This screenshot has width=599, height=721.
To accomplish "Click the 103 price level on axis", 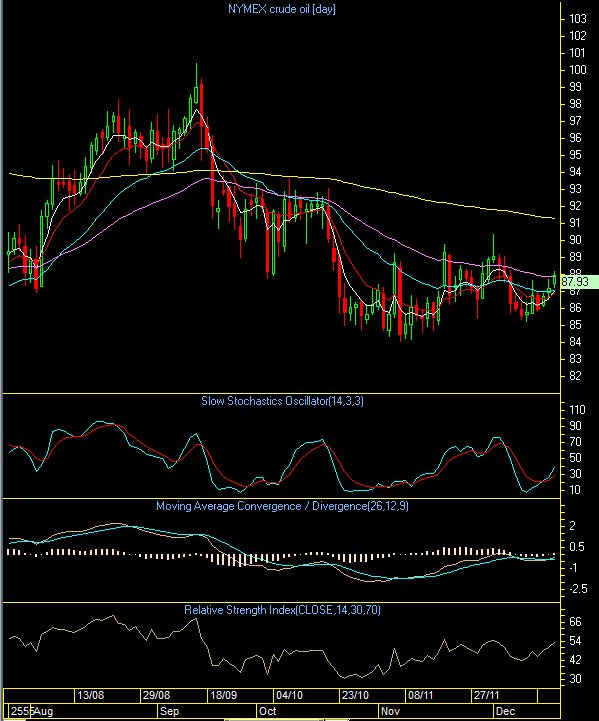I will [x=578, y=19].
